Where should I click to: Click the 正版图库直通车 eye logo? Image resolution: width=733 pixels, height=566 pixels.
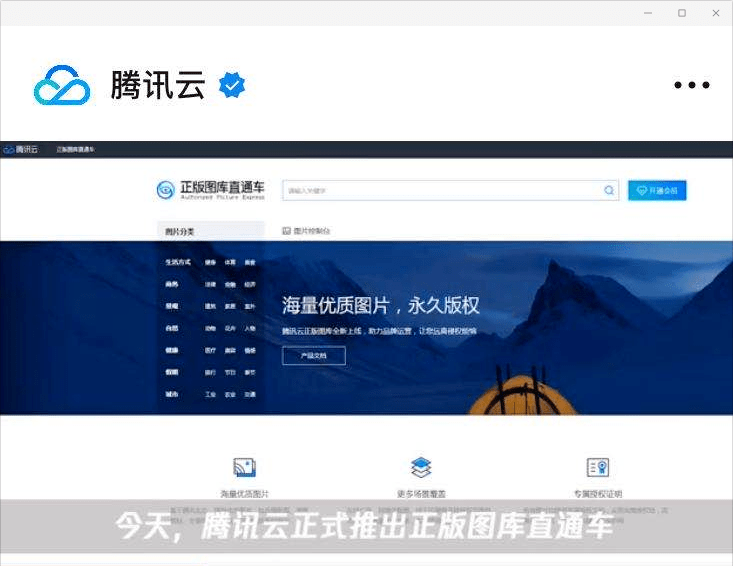pos(165,190)
